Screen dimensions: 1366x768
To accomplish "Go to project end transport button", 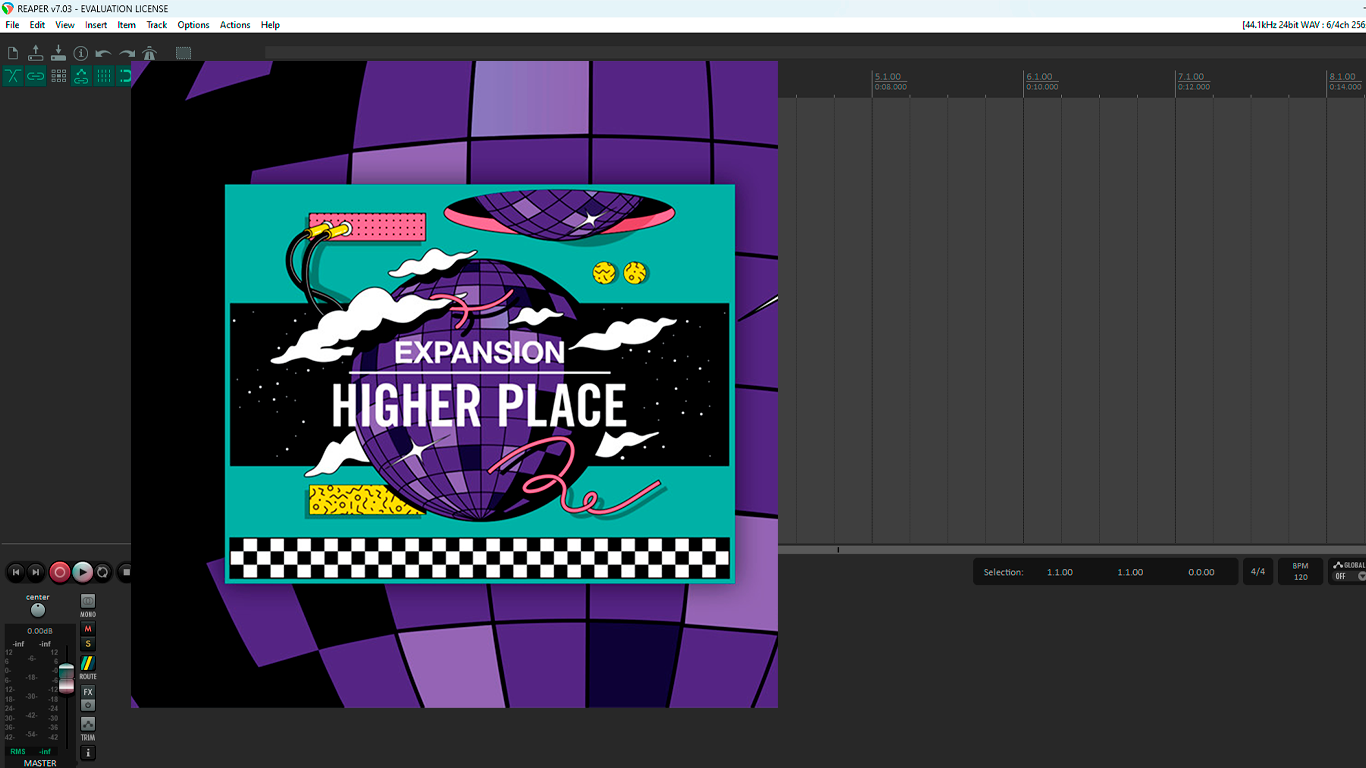I will [36, 572].
